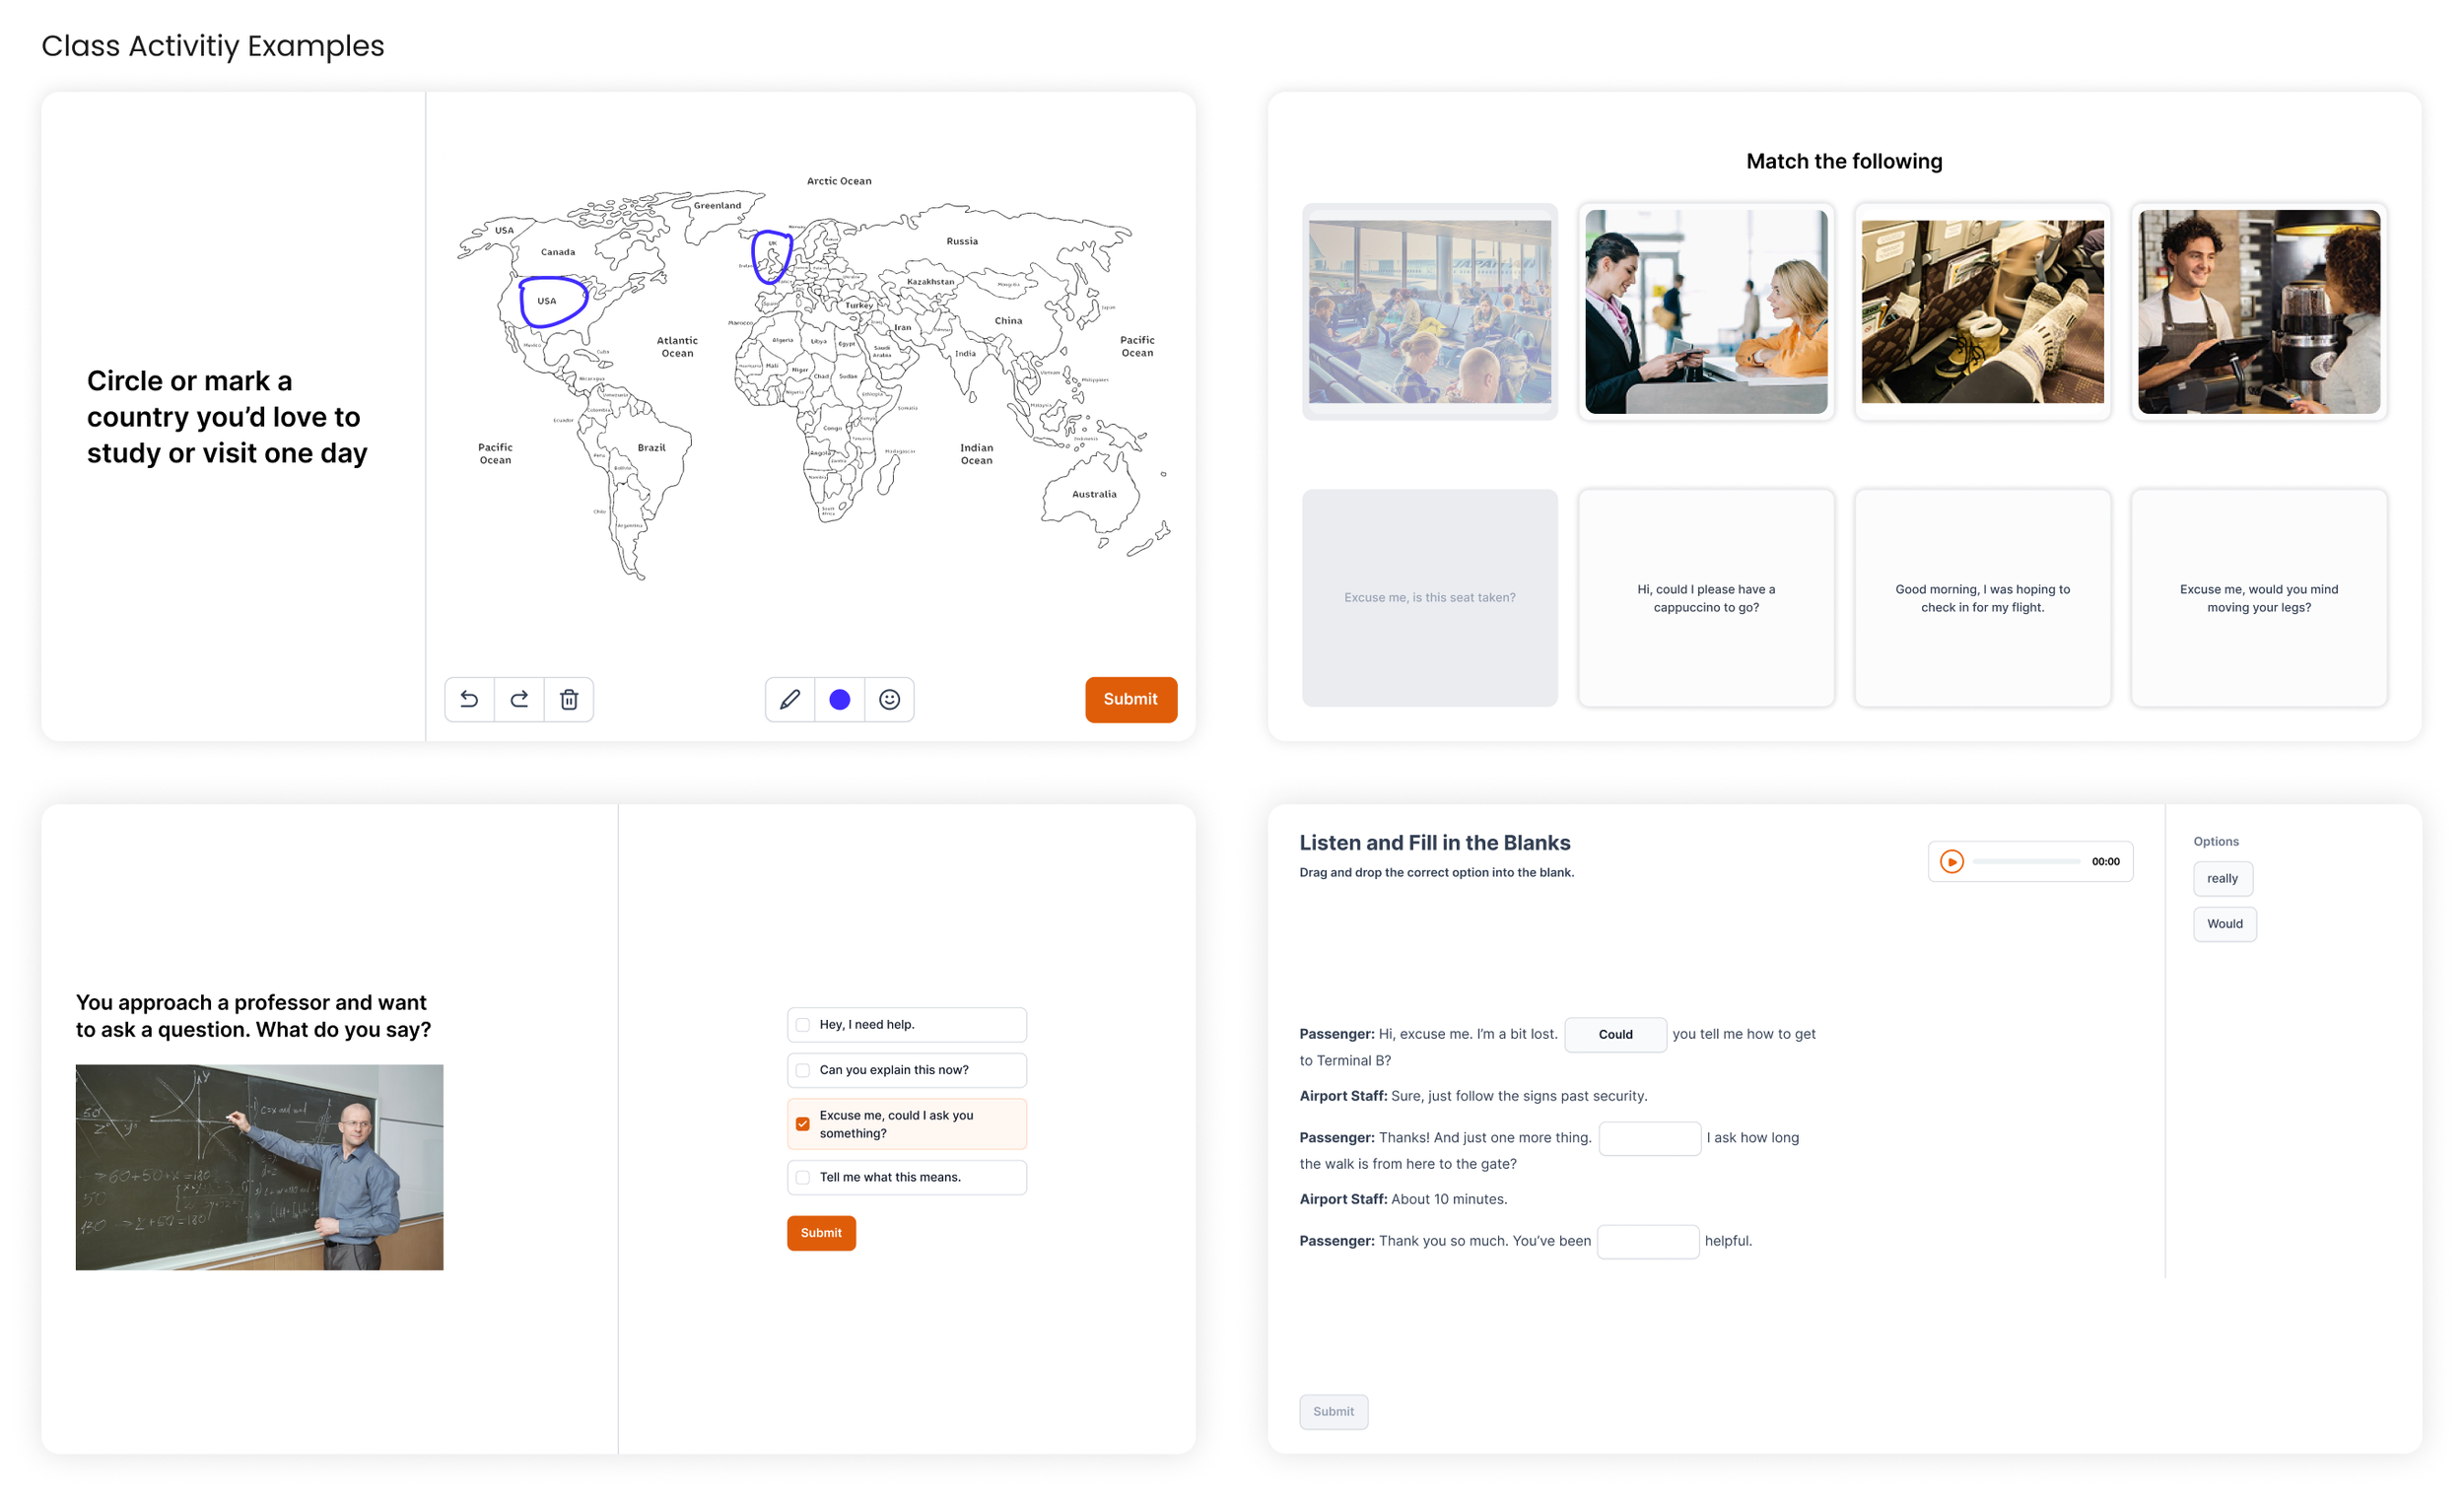Click the undo arrow icon
This screenshot has height=1495, width=2464.
point(469,699)
